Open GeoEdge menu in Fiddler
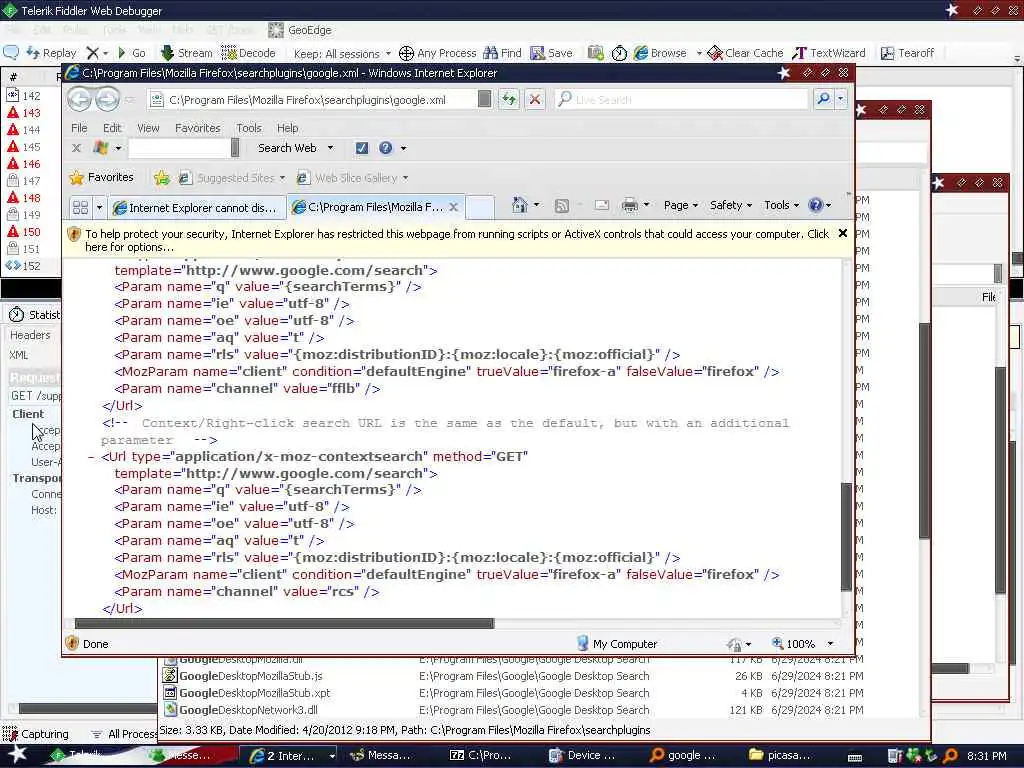The width and height of the screenshot is (1024, 768). tap(300, 30)
